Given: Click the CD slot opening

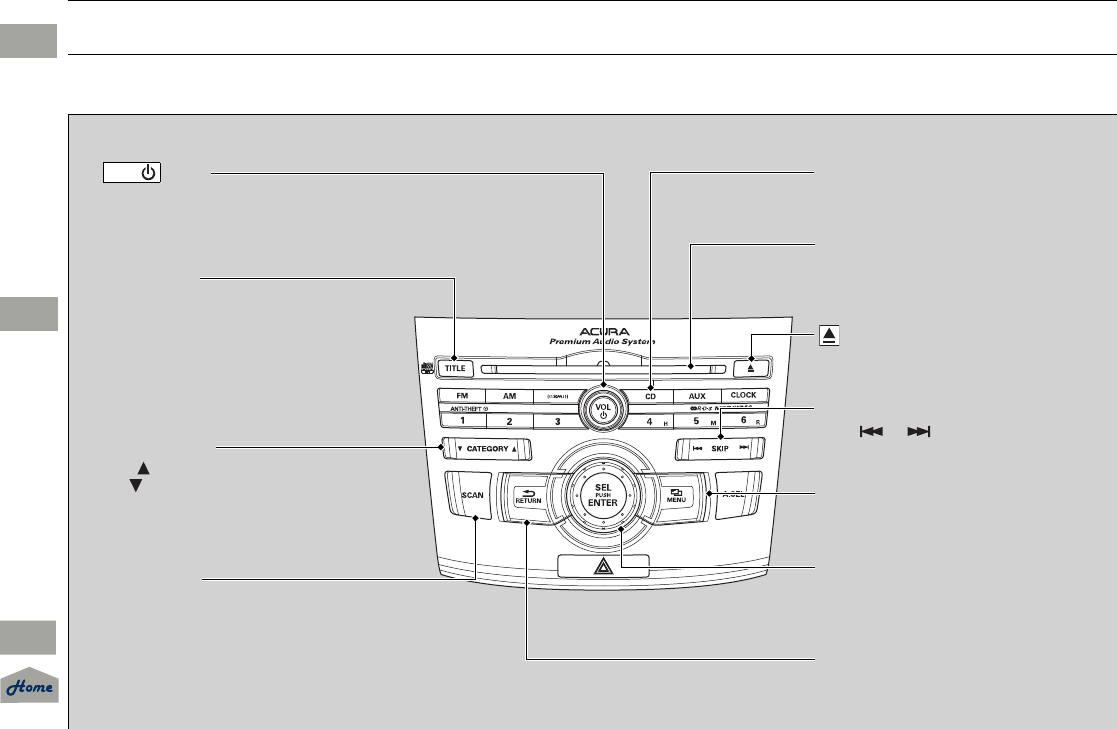Looking at the screenshot, I should (603, 369).
